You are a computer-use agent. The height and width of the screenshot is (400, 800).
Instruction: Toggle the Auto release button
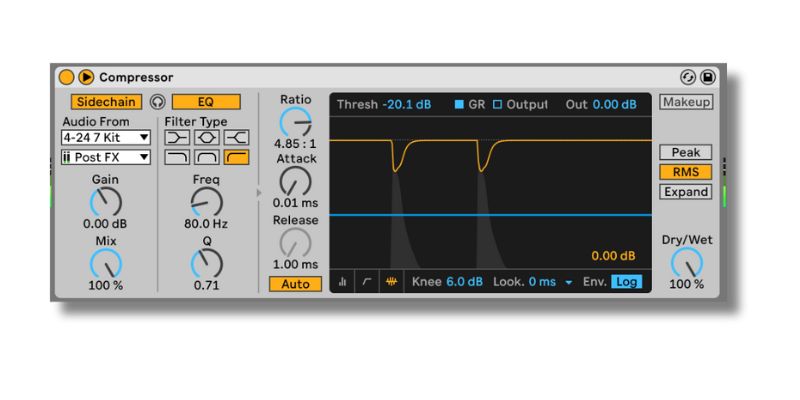click(x=295, y=284)
